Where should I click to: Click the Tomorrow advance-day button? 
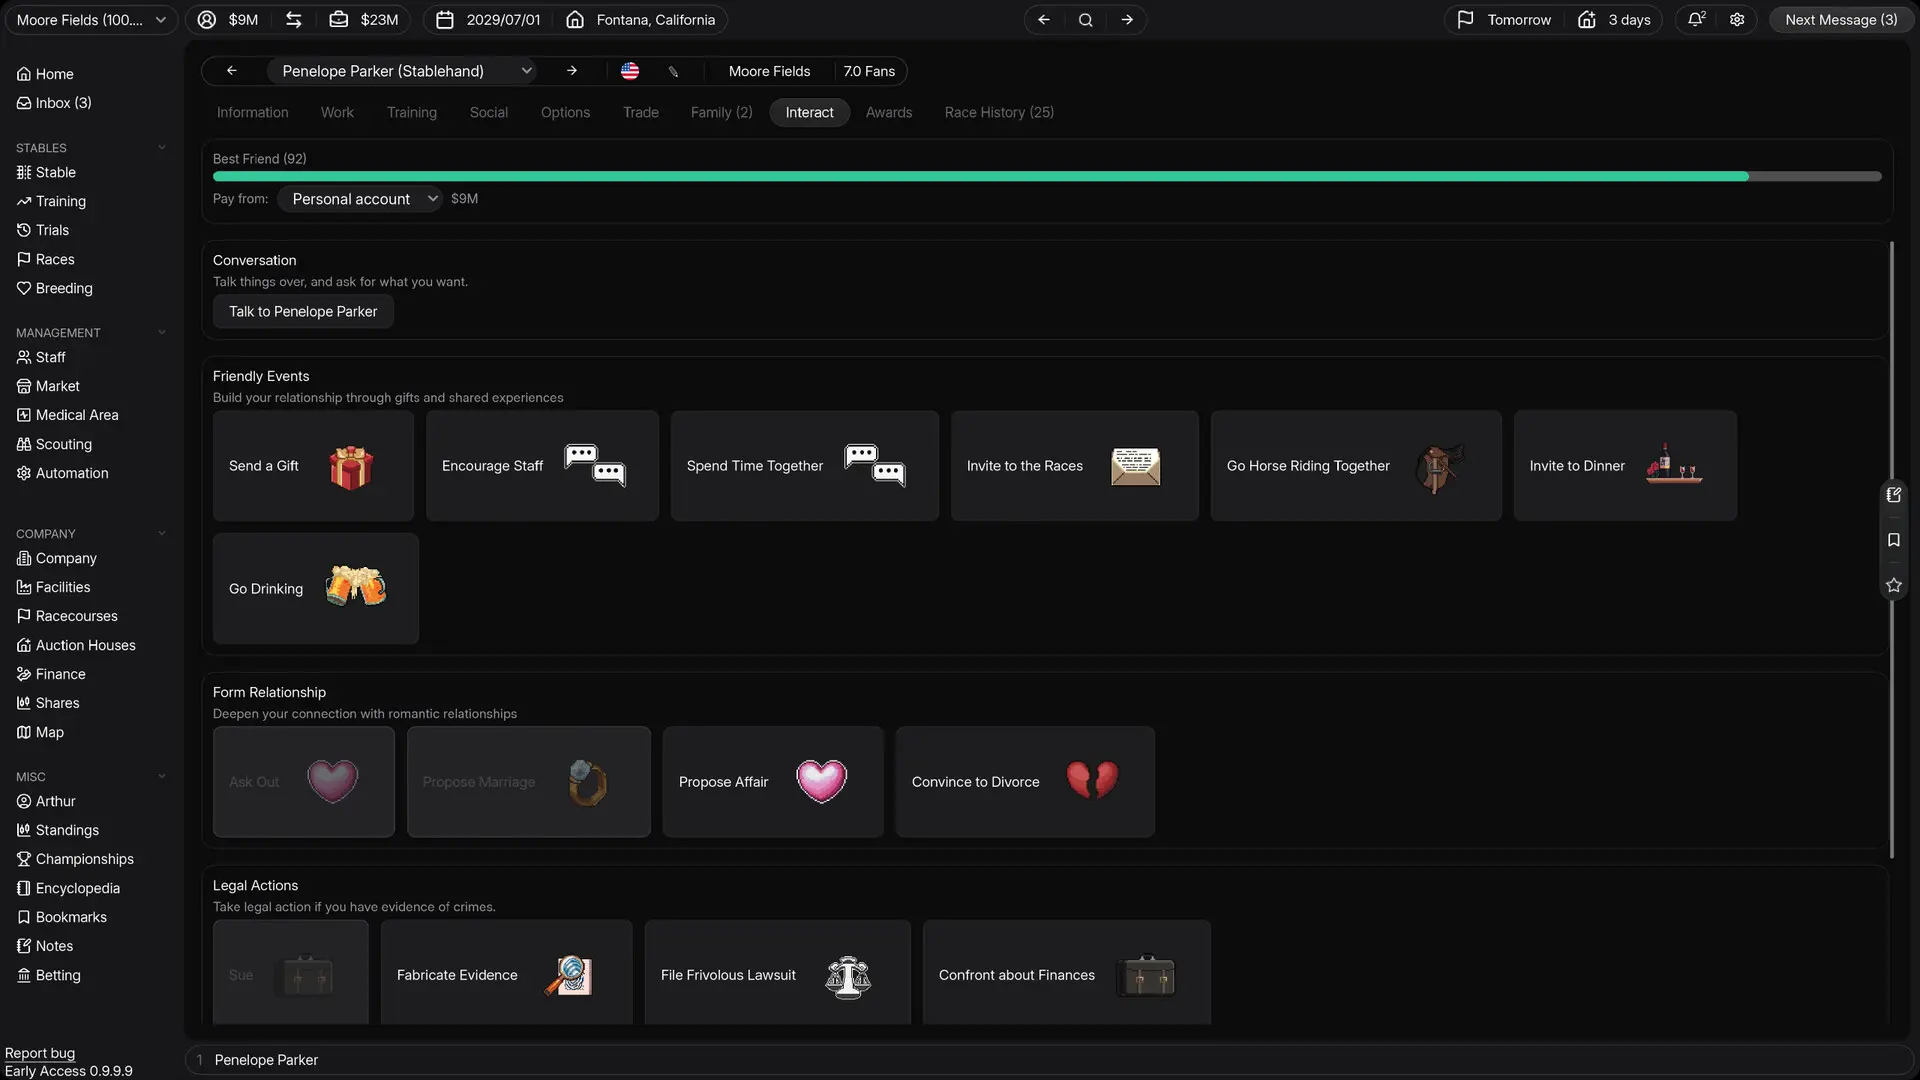tap(1506, 20)
